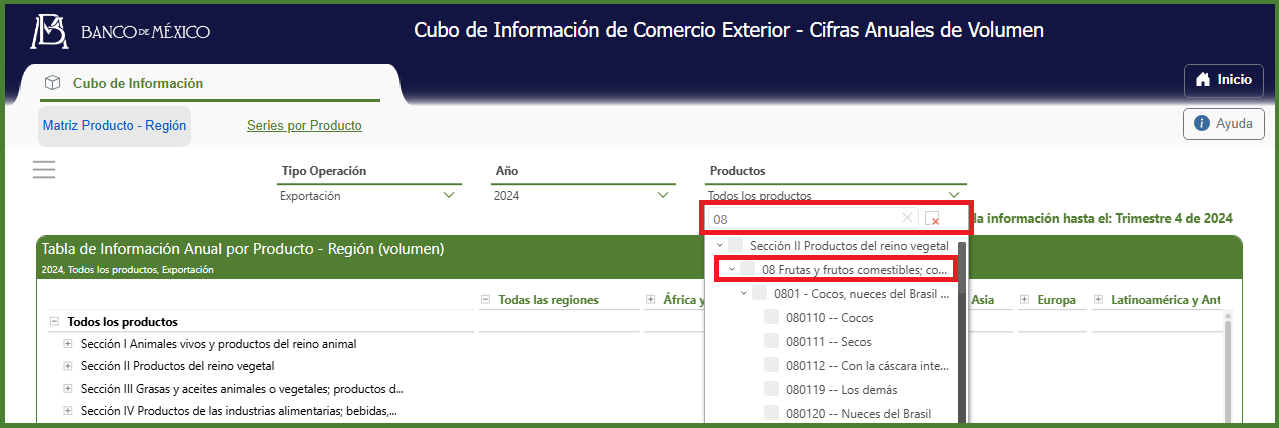This screenshot has height=428, width=1279.
Task: Click the deselect-all icon beside the search box
Action: pyautogui.click(x=932, y=218)
